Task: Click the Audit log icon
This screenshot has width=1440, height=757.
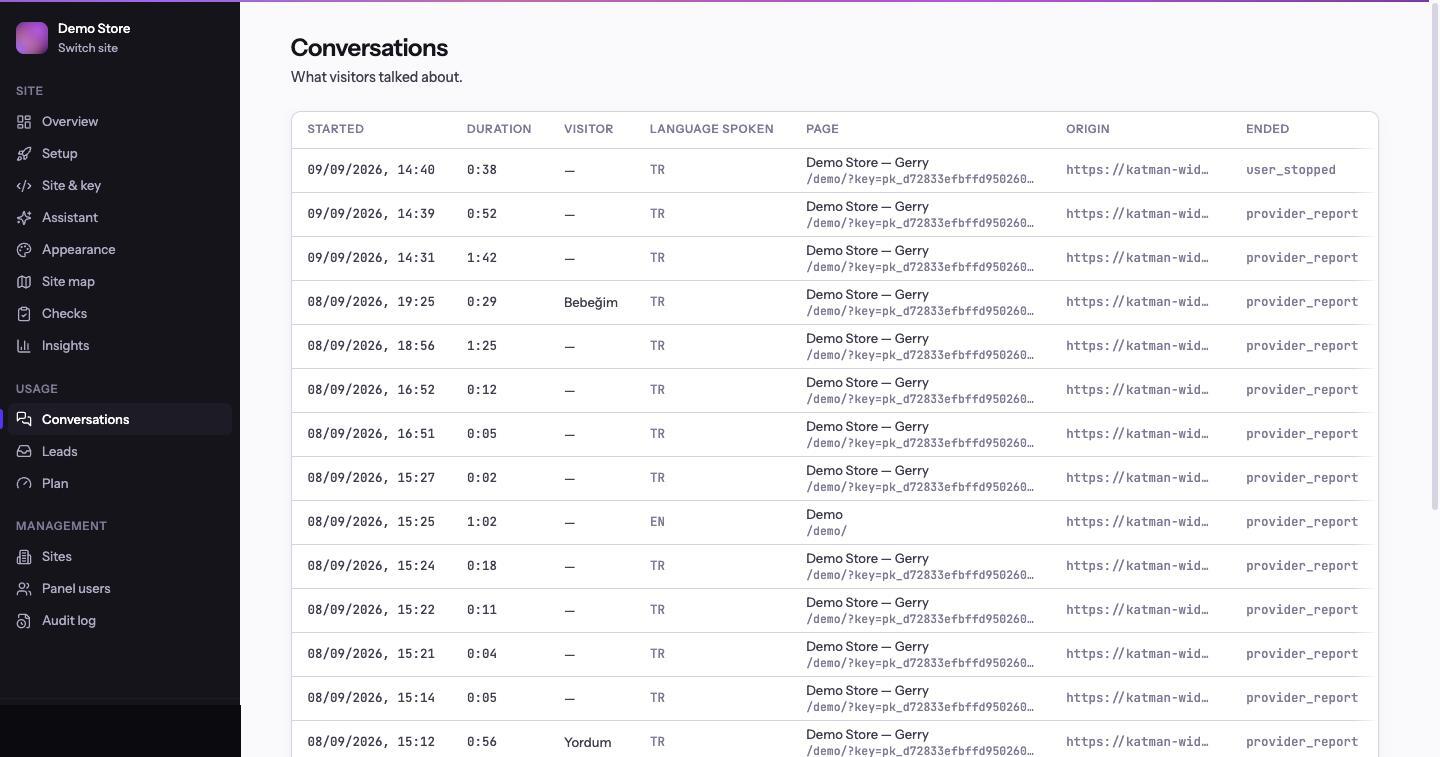Action: pyautogui.click(x=24, y=621)
